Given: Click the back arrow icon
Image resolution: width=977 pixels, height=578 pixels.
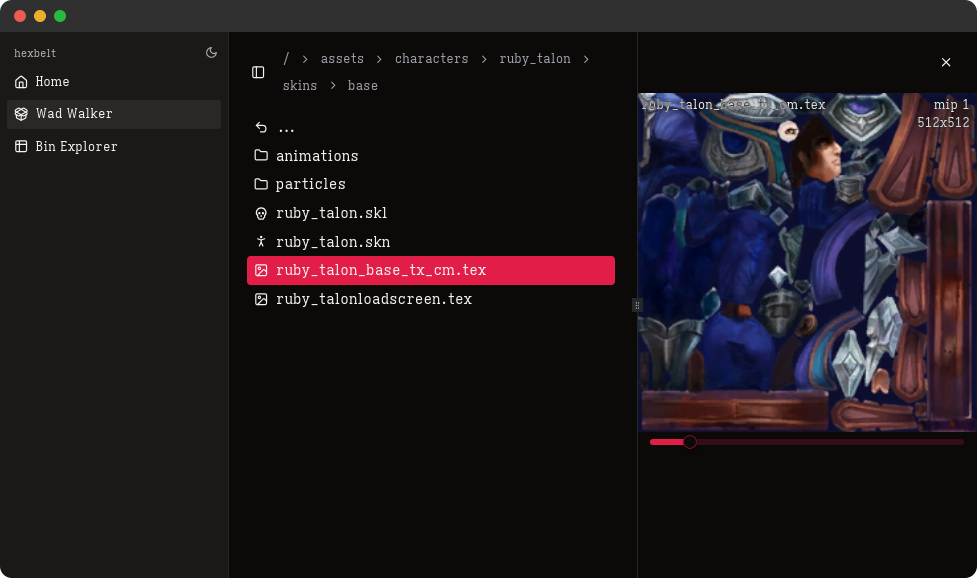Looking at the screenshot, I should (x=261, y=128).
